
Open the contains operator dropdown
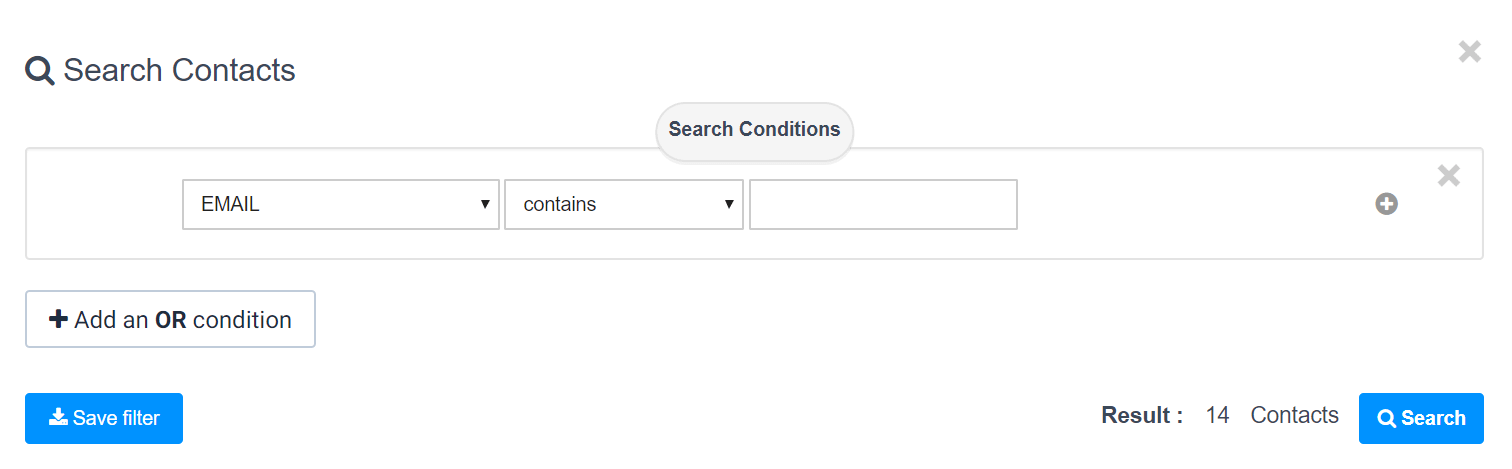click(624, 204)
